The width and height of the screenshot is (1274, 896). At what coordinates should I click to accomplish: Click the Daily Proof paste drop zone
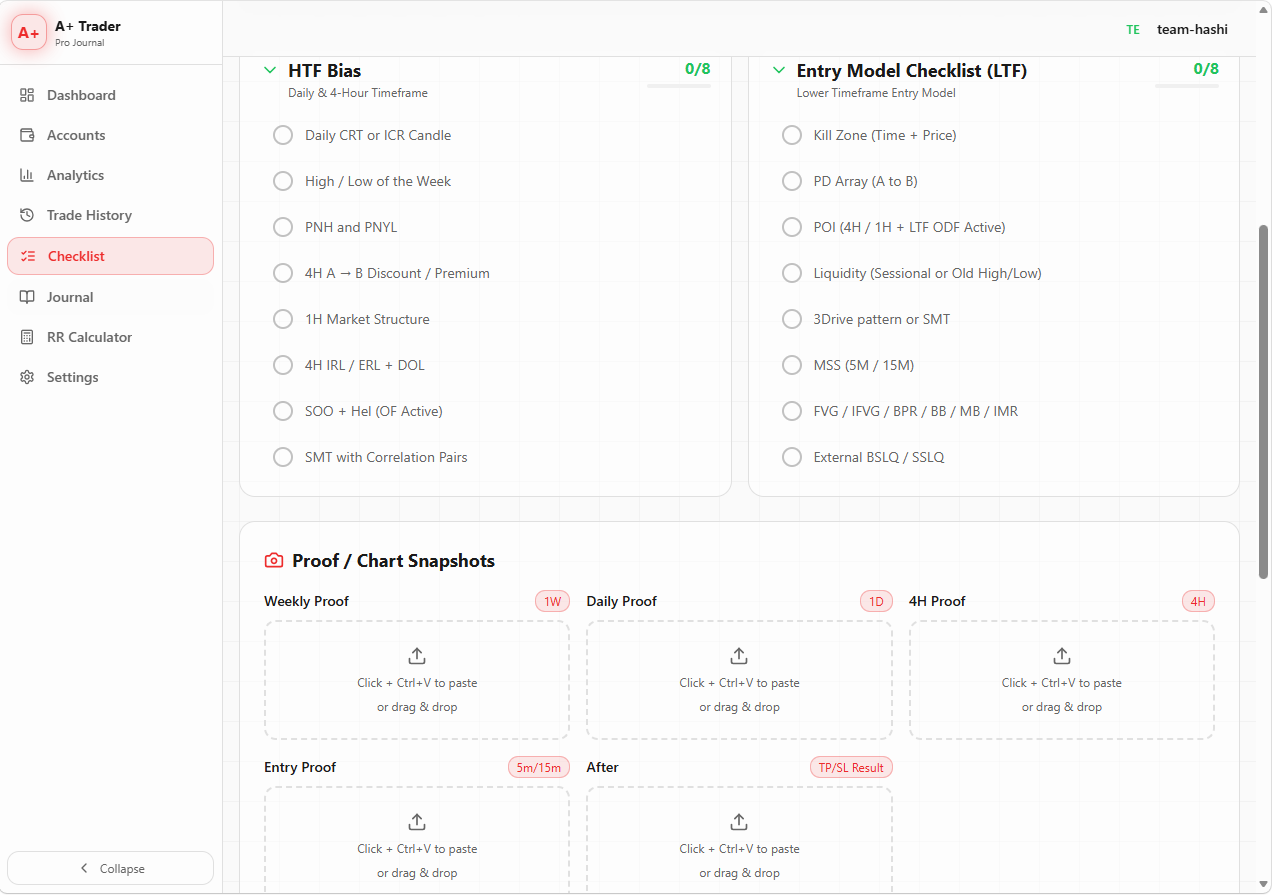click(x=739, y=680)
